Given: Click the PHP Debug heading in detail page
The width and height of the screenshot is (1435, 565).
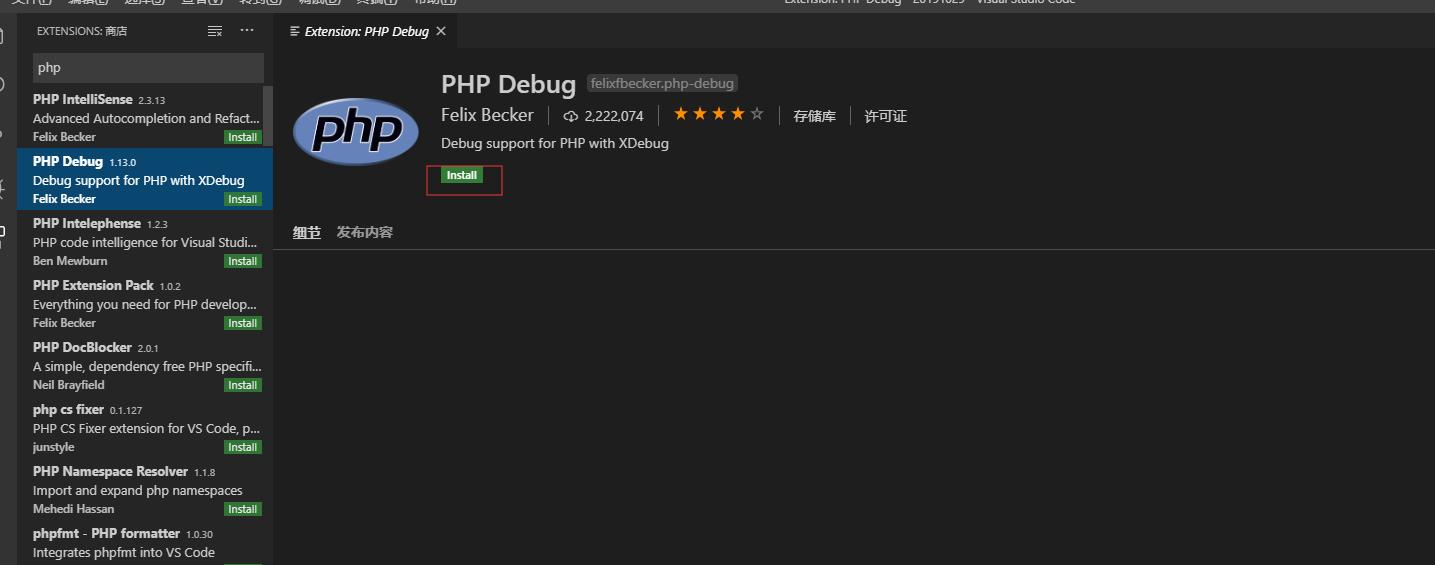Looking at the screenshot, I should click(x=508, y=84).
